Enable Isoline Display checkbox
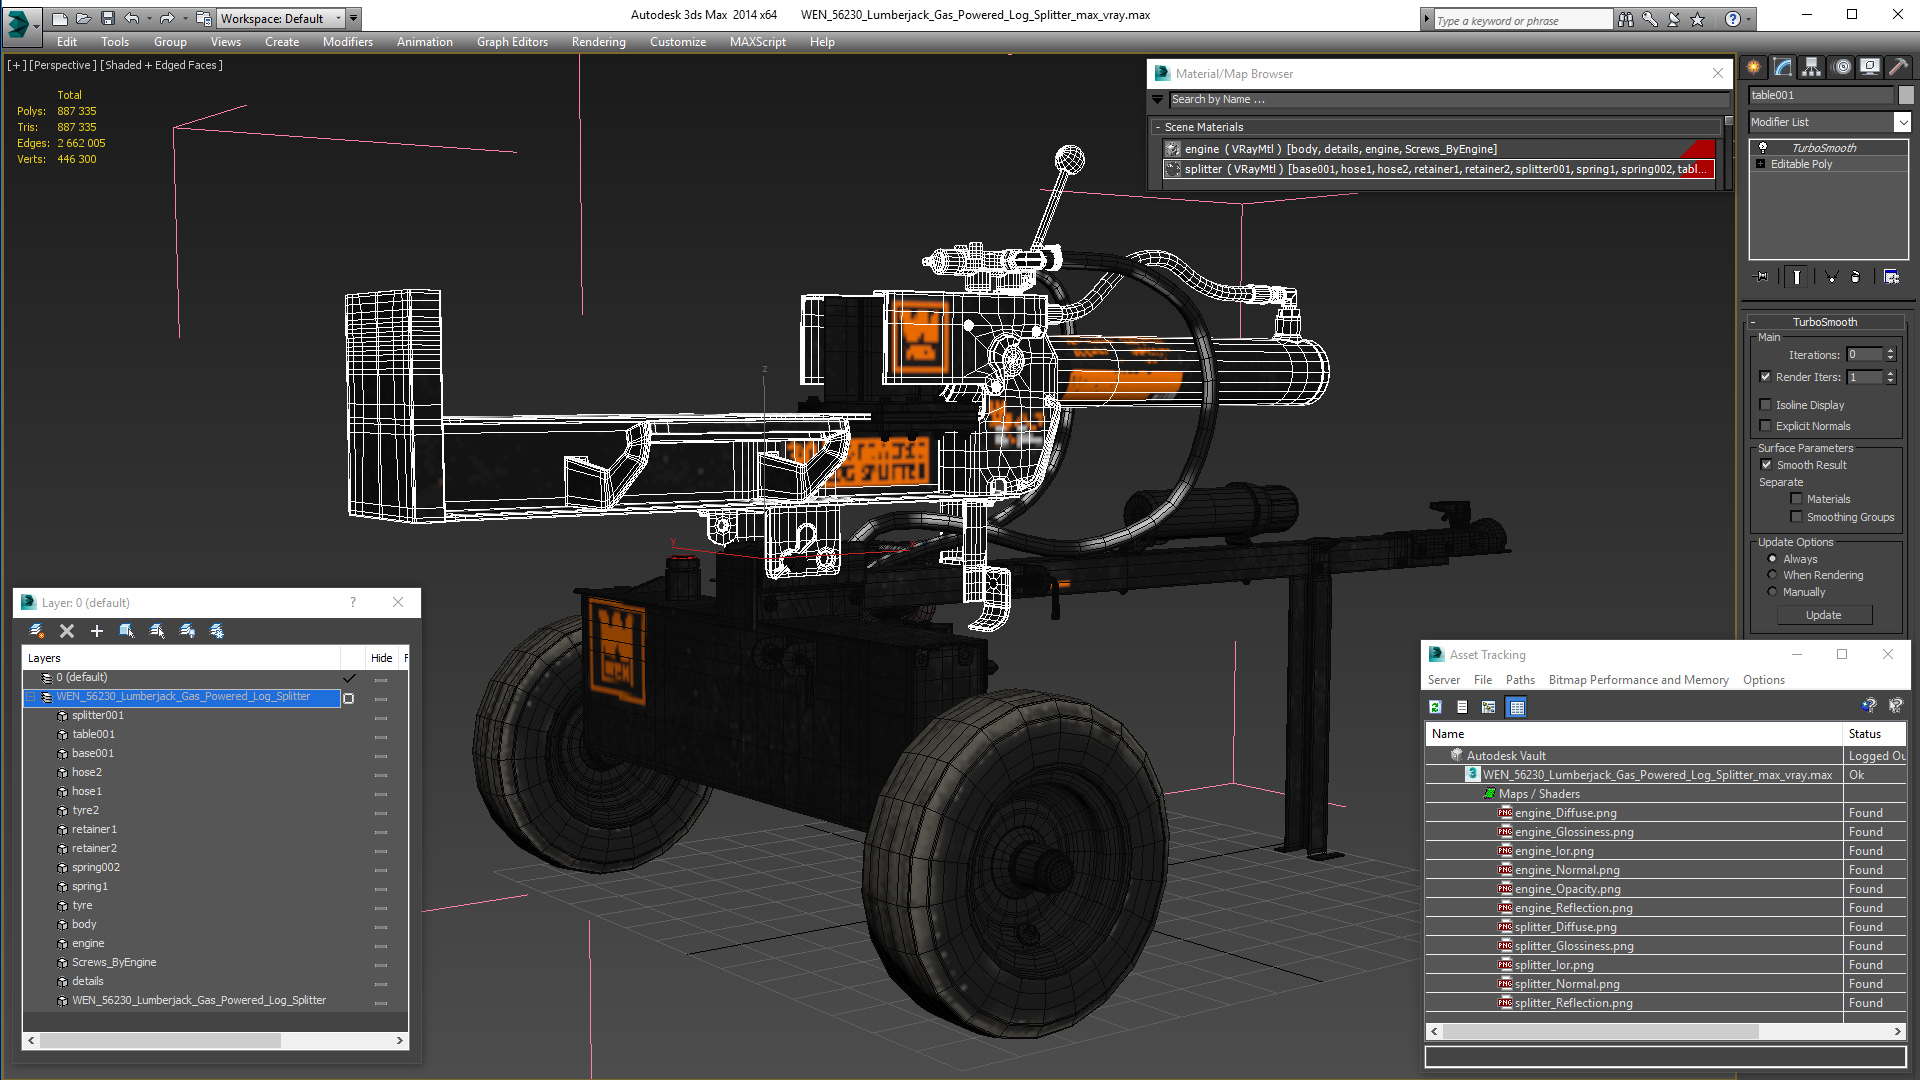Screen dimensions: 1920x1080 pyautogui.click(x=1765, y=405)
